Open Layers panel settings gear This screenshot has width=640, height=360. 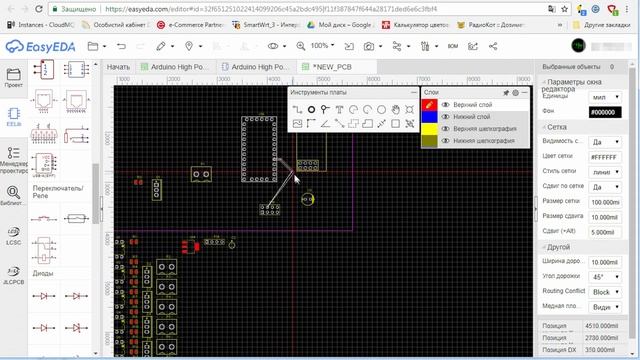coord(516,93)
